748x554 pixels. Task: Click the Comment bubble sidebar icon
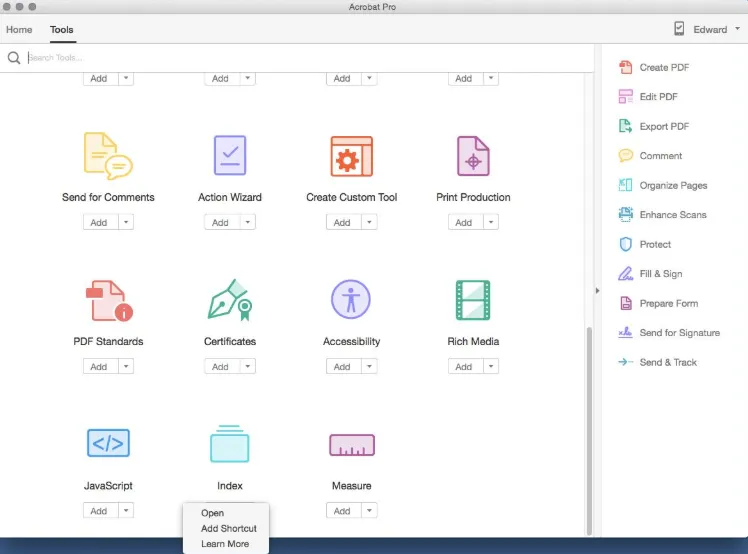(x=625, y=156)
